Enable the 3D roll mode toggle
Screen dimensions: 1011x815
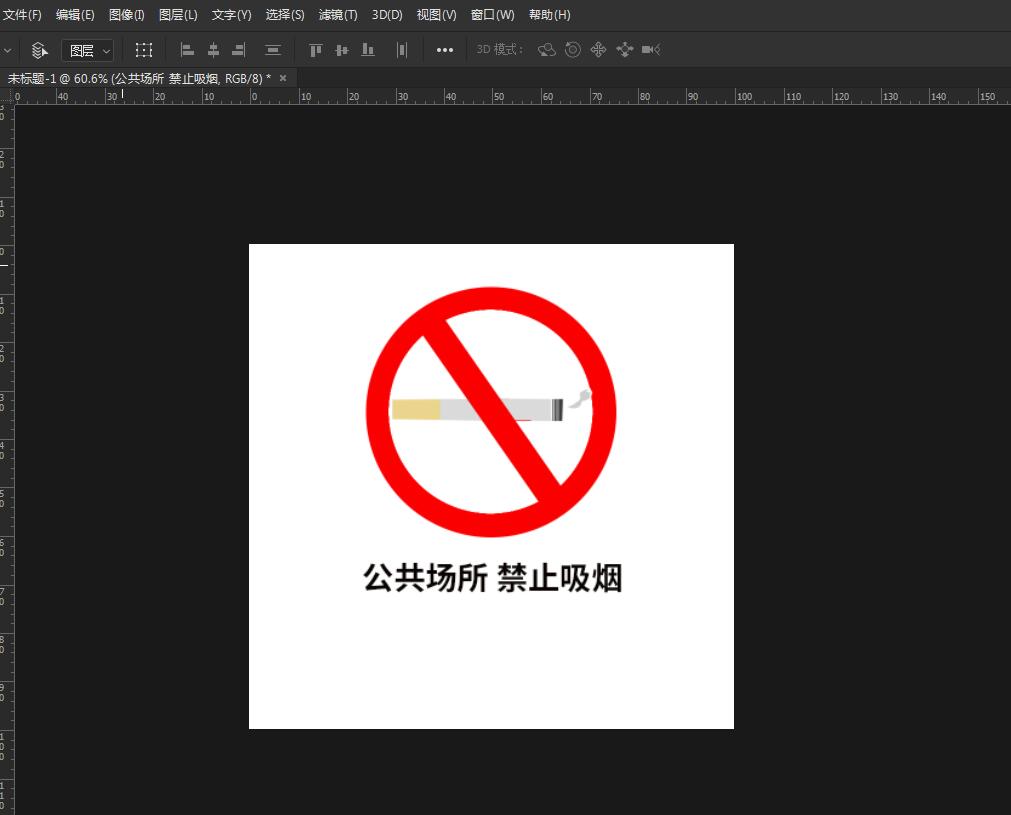(x=572, y=50)
